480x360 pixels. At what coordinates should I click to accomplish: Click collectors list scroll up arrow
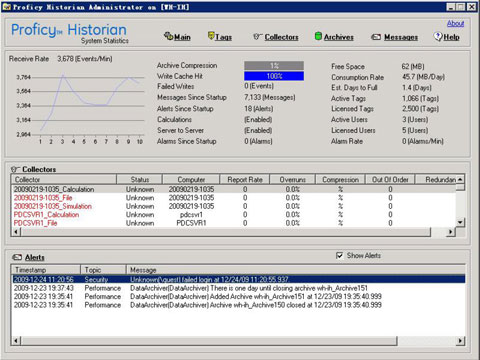460,179
